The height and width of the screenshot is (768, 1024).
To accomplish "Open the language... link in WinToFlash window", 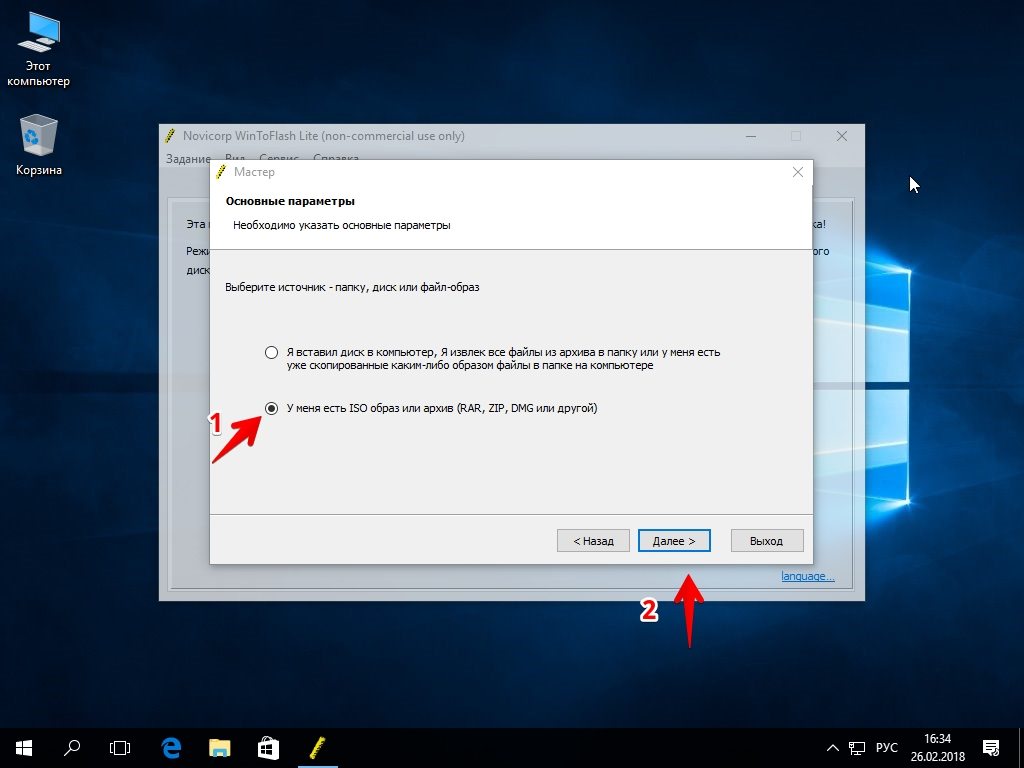I will point(808,576).
